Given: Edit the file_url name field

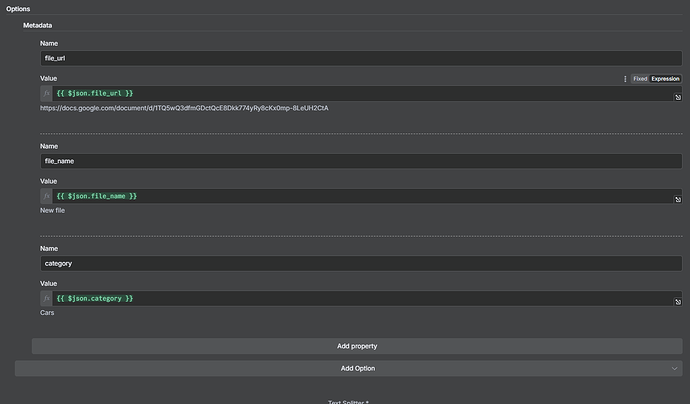Looking at the screenshot, I should click(361, 58).
